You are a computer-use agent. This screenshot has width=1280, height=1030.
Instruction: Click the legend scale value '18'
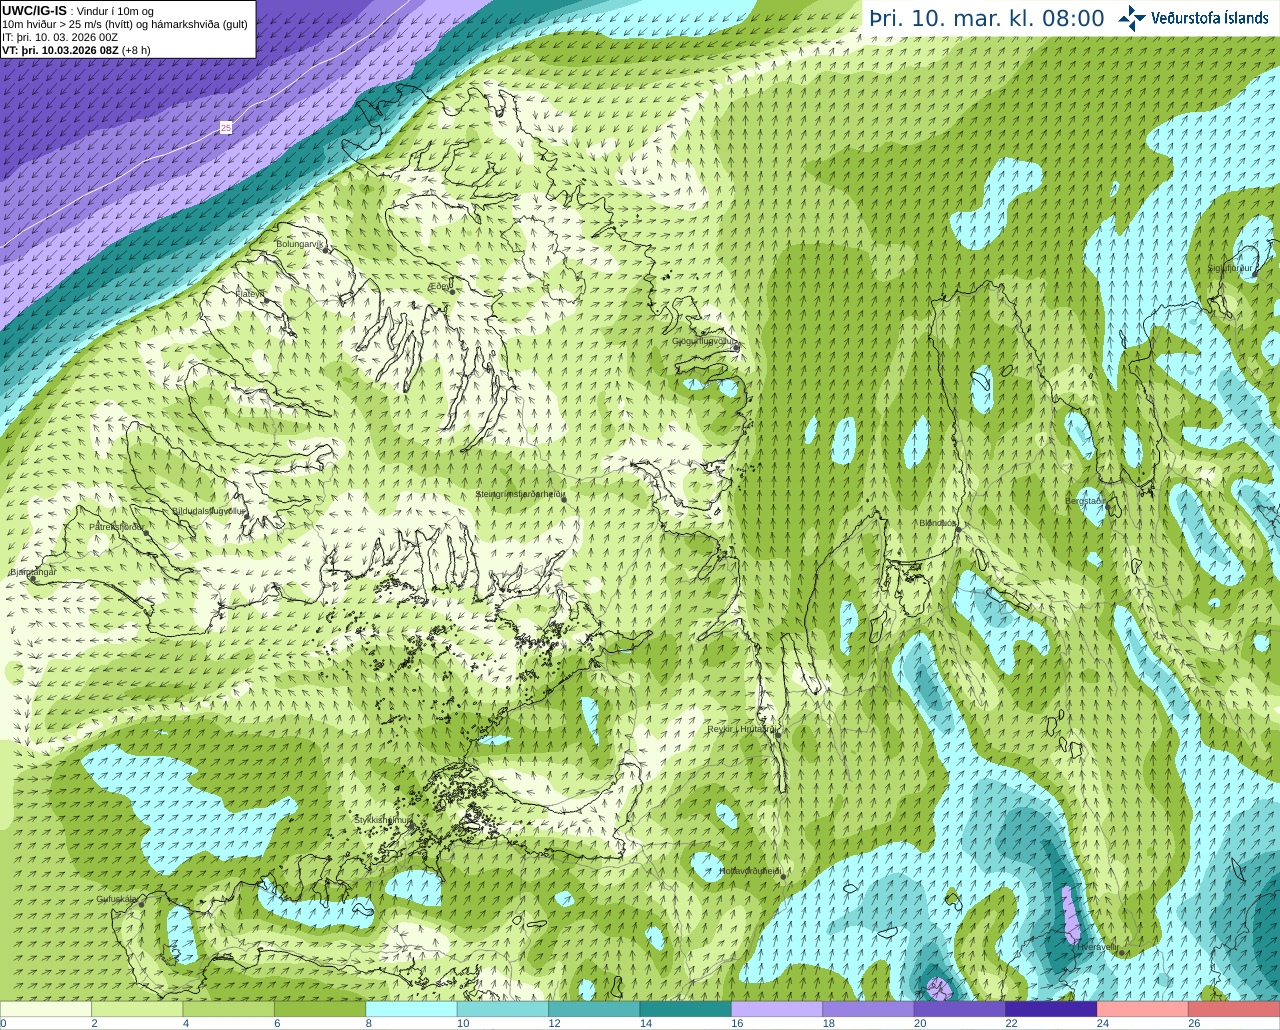pyautogui.click(x=829, y=1024)
